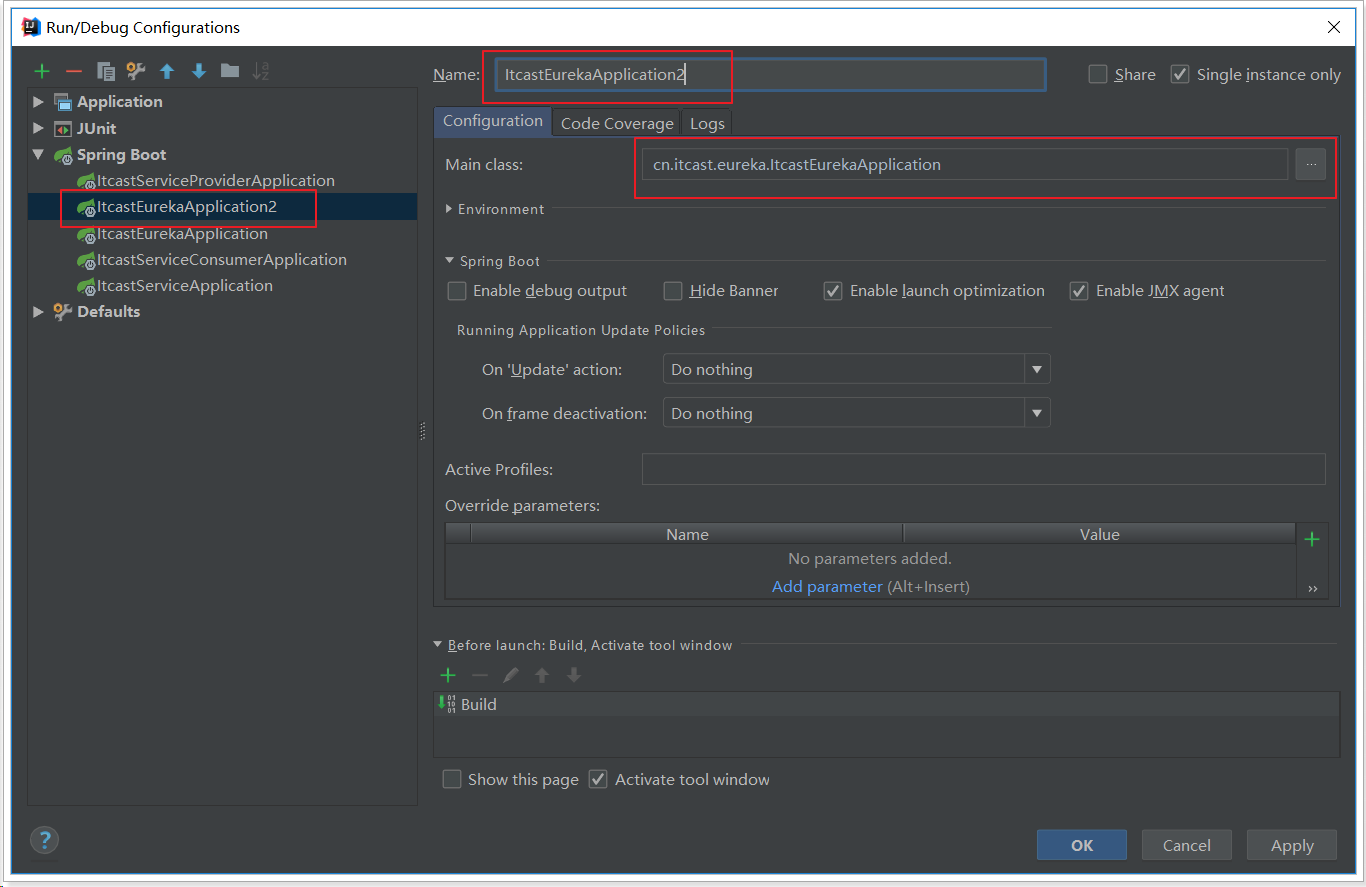Close the Run/Debug Configurations dialog

(x=1334, y=28)
